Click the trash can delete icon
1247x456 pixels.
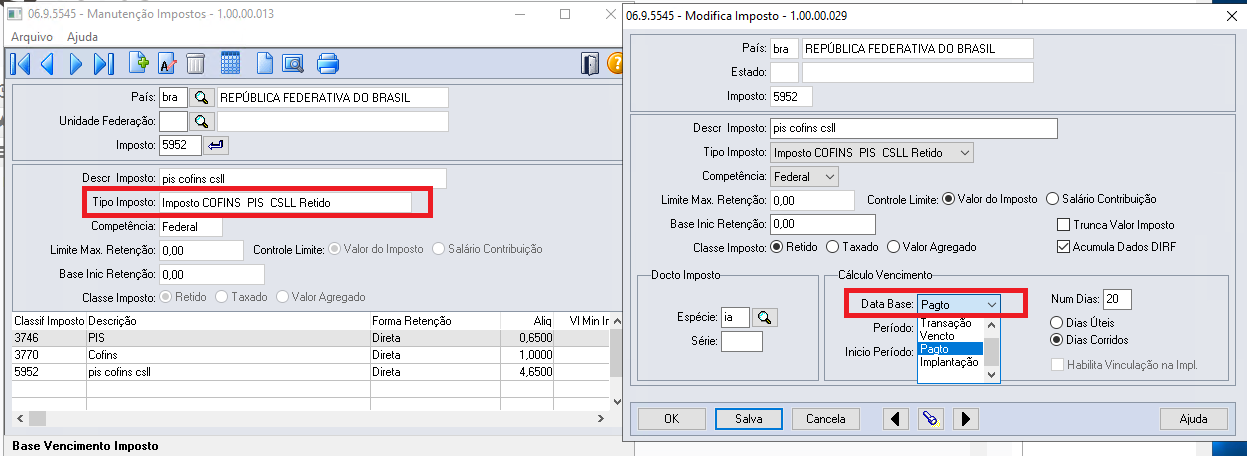click(x=195, y=65)
